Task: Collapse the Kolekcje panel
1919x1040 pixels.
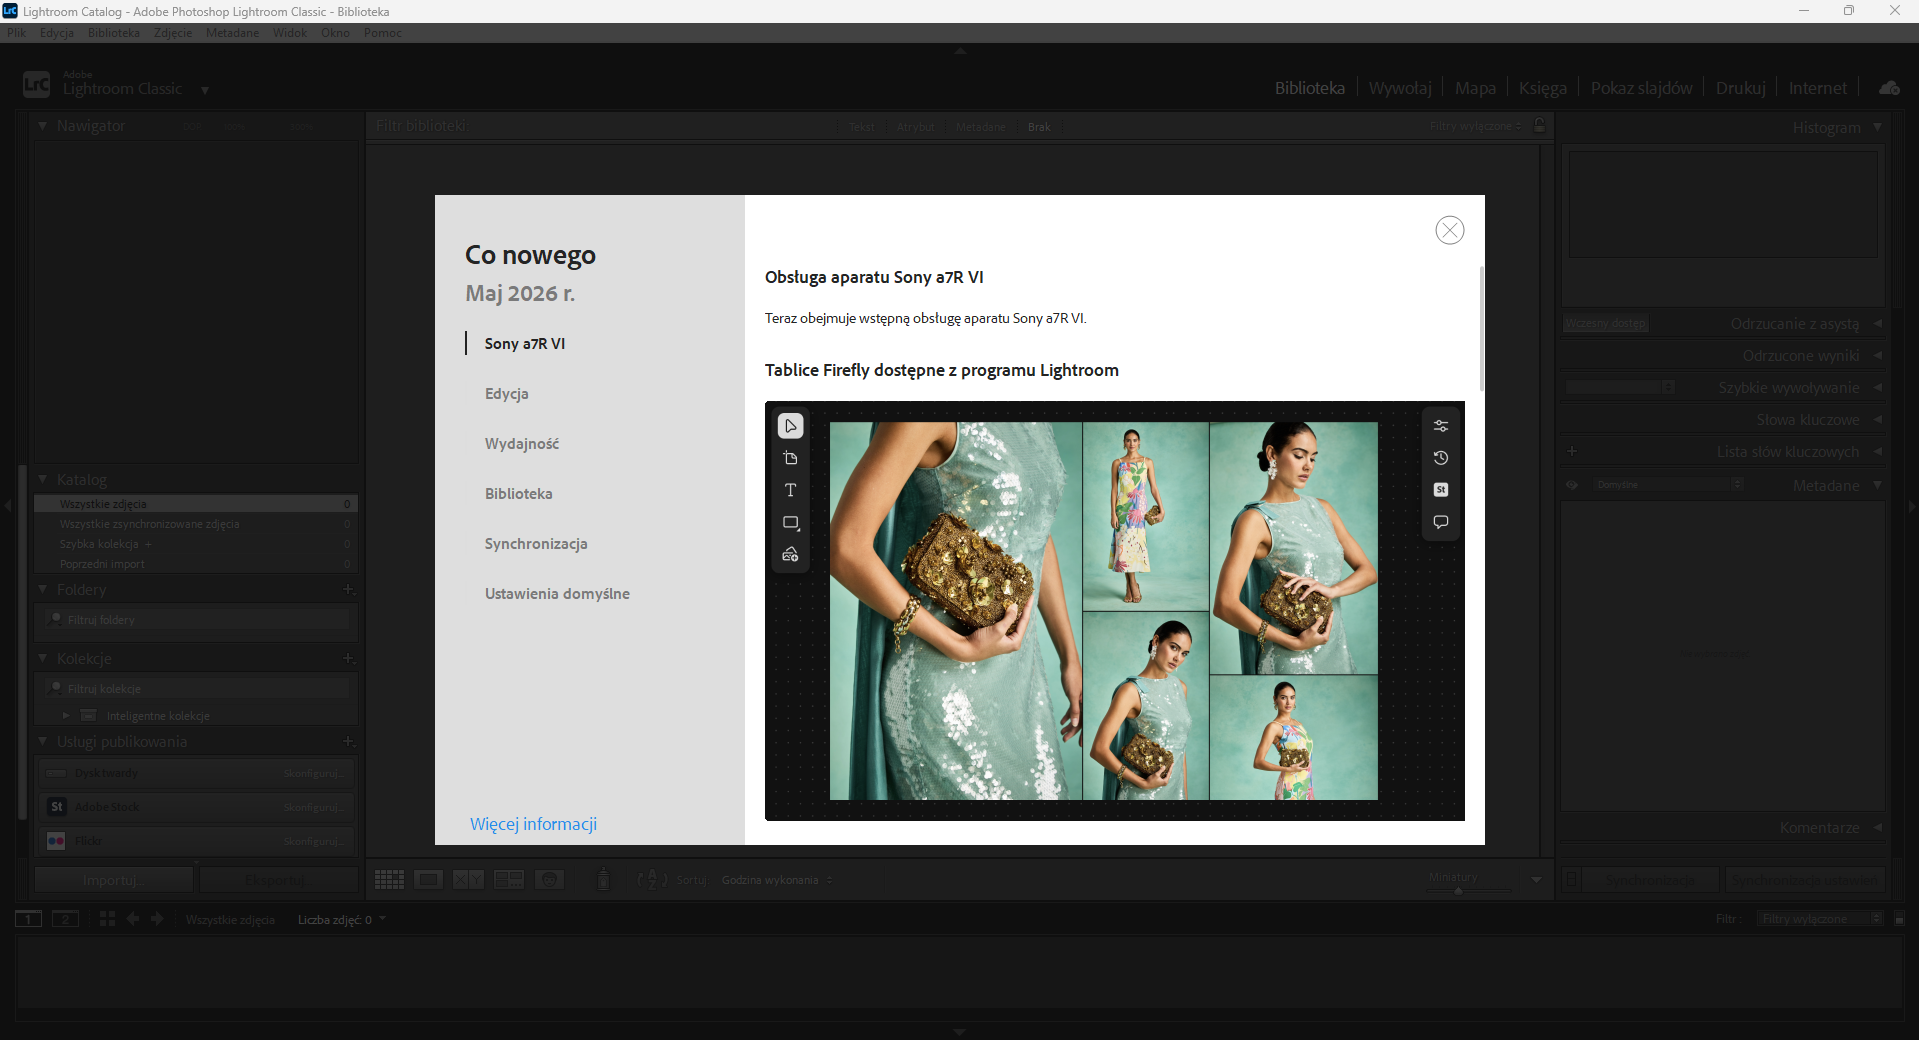Action: pos(43,659)
